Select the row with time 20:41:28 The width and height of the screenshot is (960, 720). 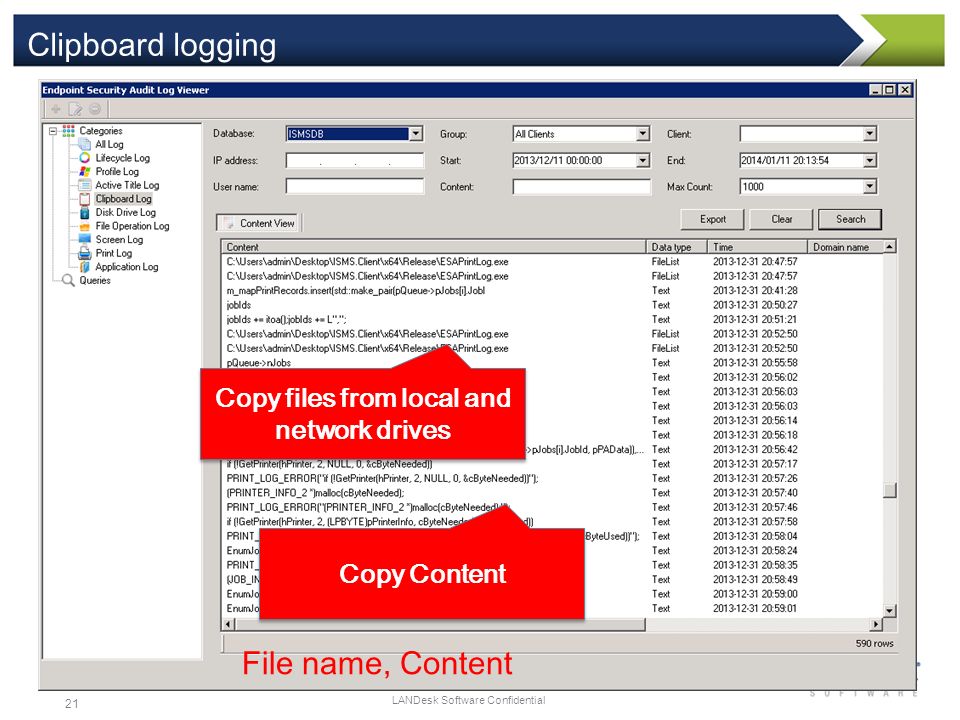pyautogui.click(x=553, y=291)
